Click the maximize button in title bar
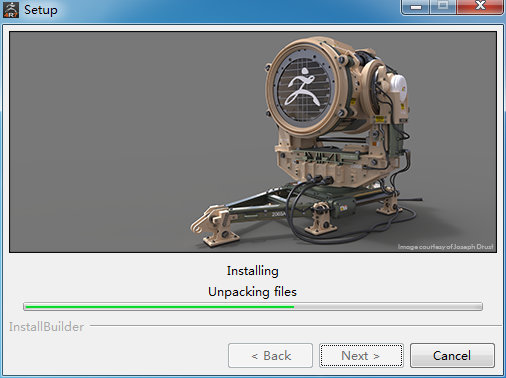 coord(443,7)
